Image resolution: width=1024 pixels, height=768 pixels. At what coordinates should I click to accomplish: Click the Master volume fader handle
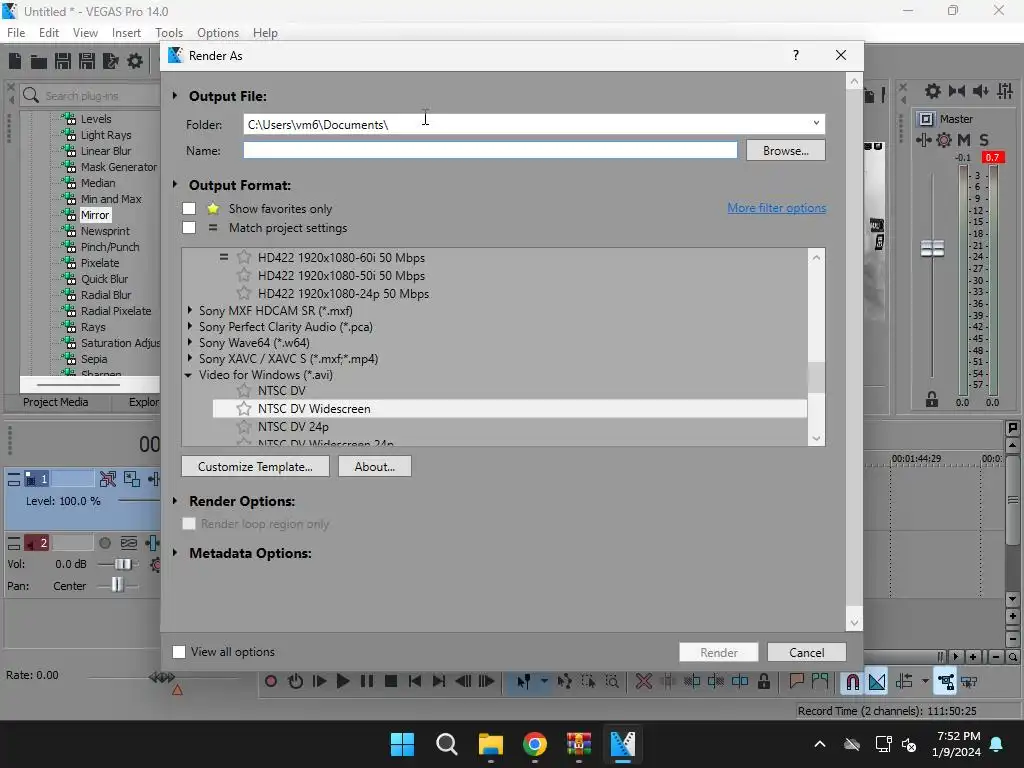(x=932, y=248)
